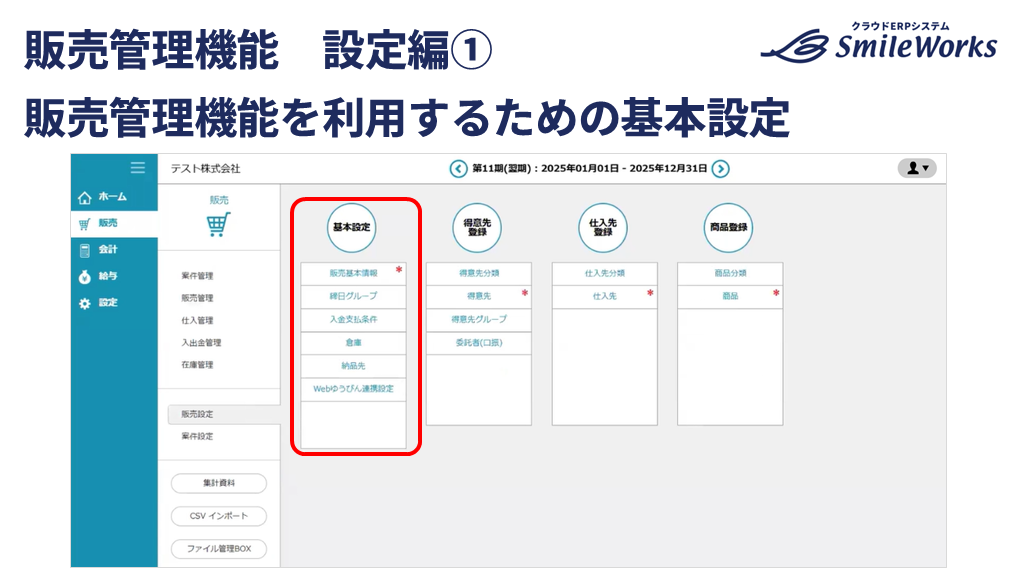Open the ホーム sidebar item
Viewport: 1024px width, 576px height.
tap(114, 197)
